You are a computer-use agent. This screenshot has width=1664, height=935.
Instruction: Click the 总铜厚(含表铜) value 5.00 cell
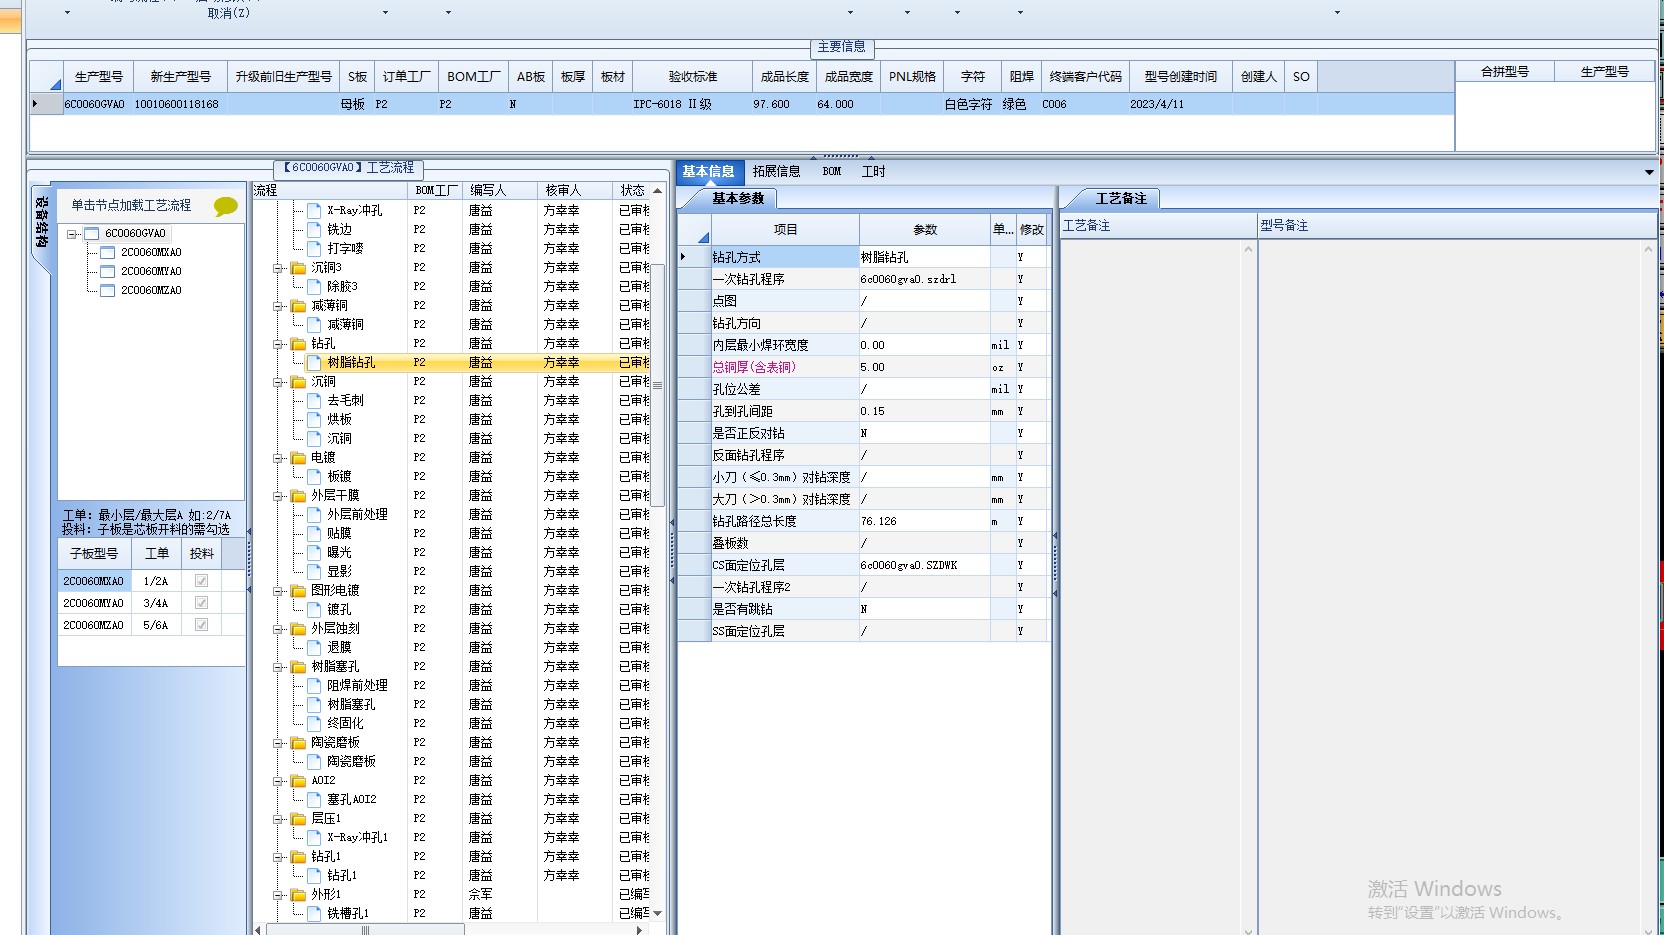[924, 367]
